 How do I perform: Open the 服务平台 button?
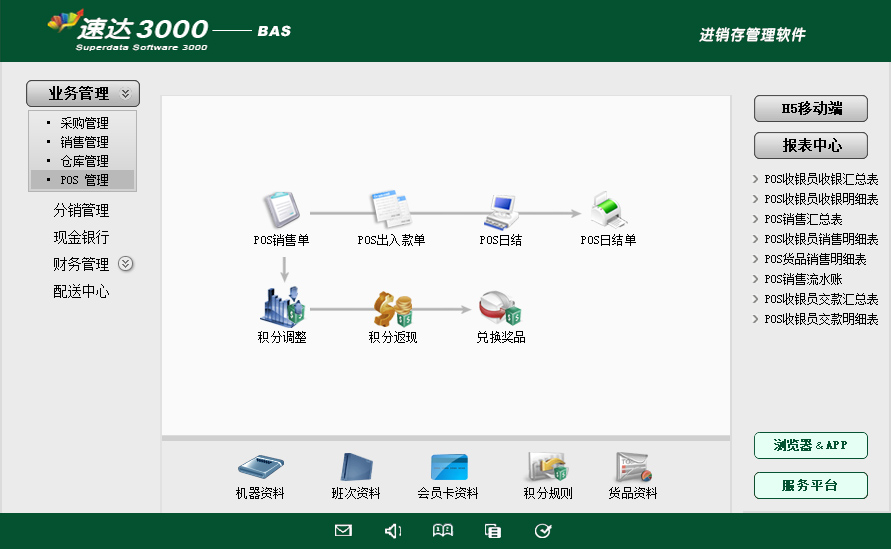(810, 486)
